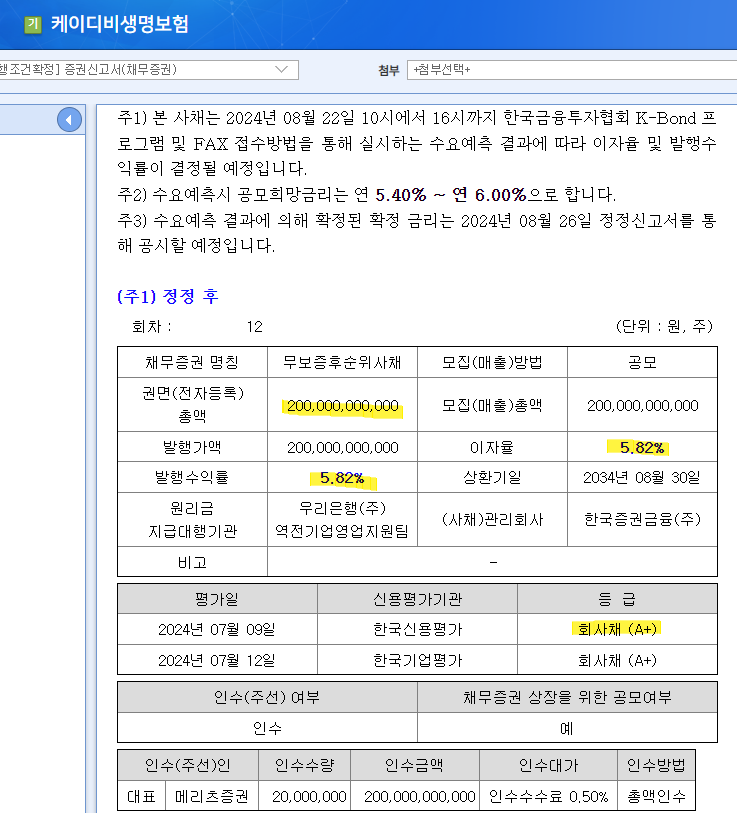Screen dimensions: 737x813
Task: Click the green 기 company badge icon
Action: [x=33, y=24]
